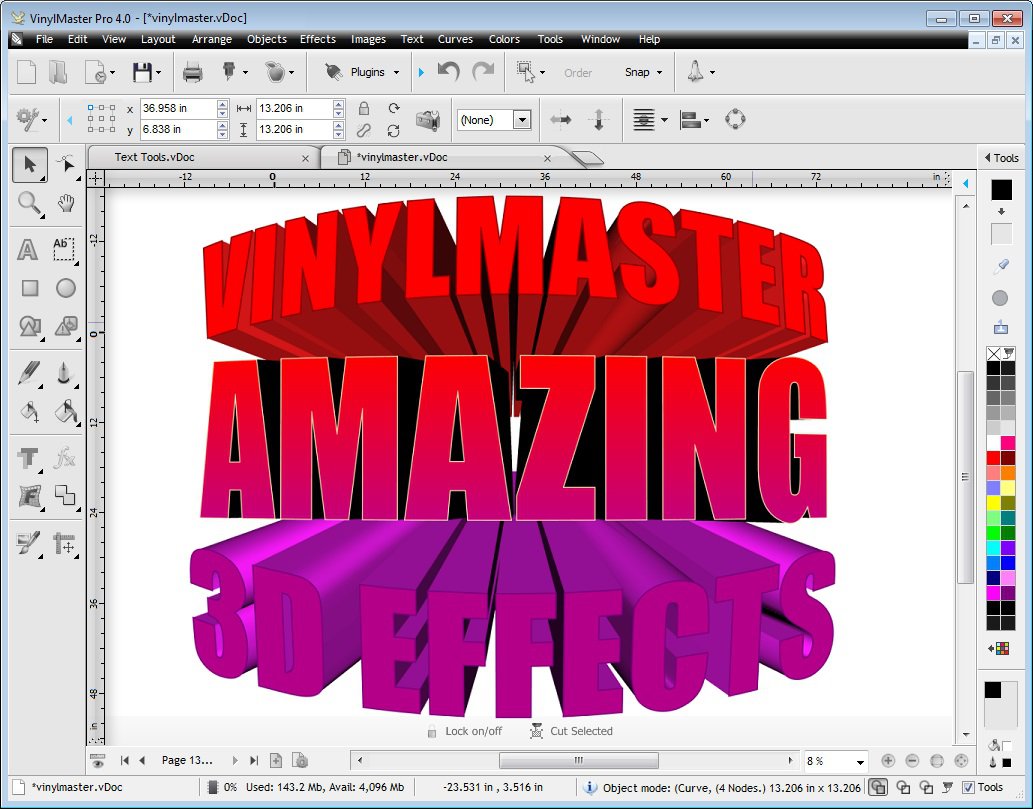Toggle the proportions padlock
The height and width of the screenshot is (809, 1033).
[x=364, y=108]
